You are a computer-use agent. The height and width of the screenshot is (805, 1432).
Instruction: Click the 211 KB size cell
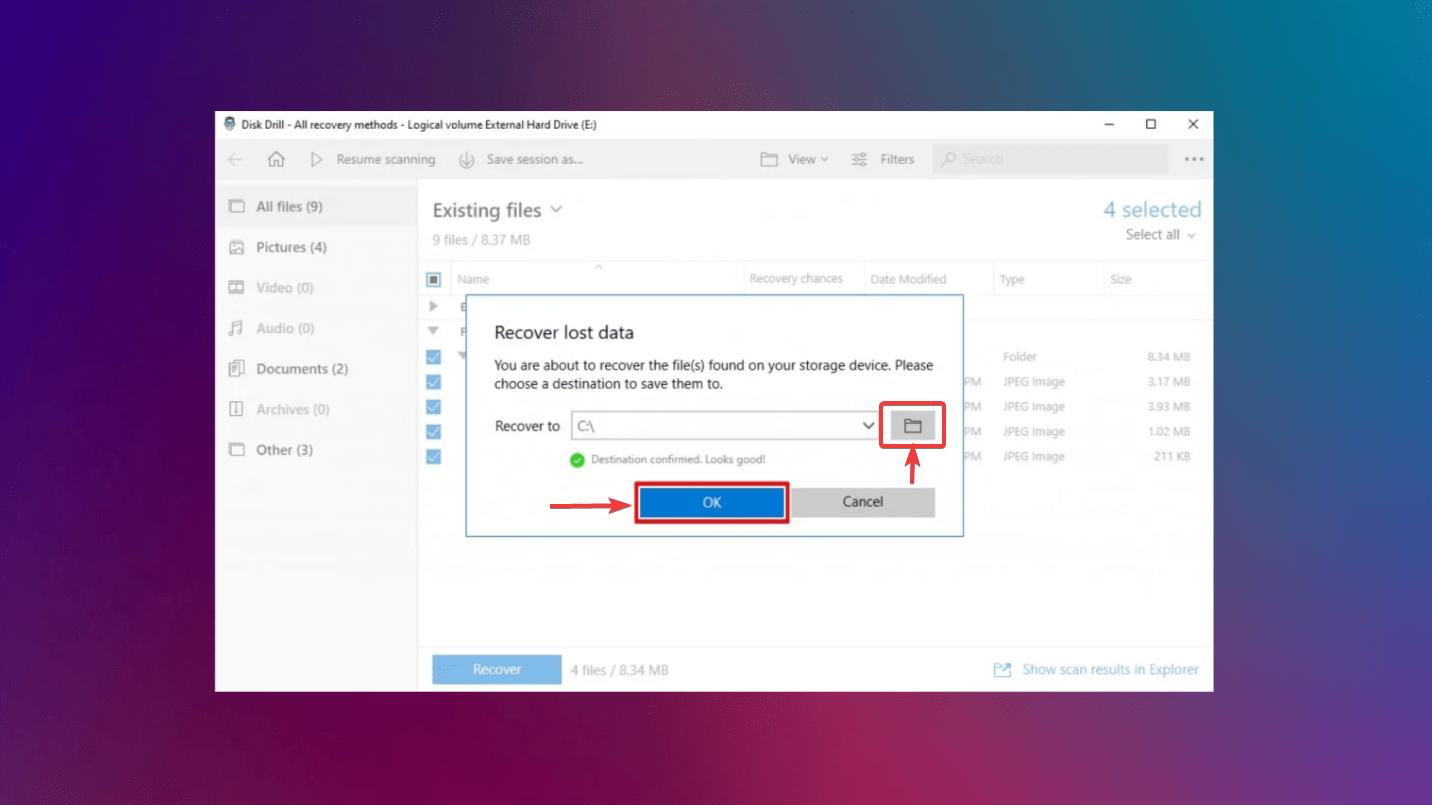(1172, 457)
